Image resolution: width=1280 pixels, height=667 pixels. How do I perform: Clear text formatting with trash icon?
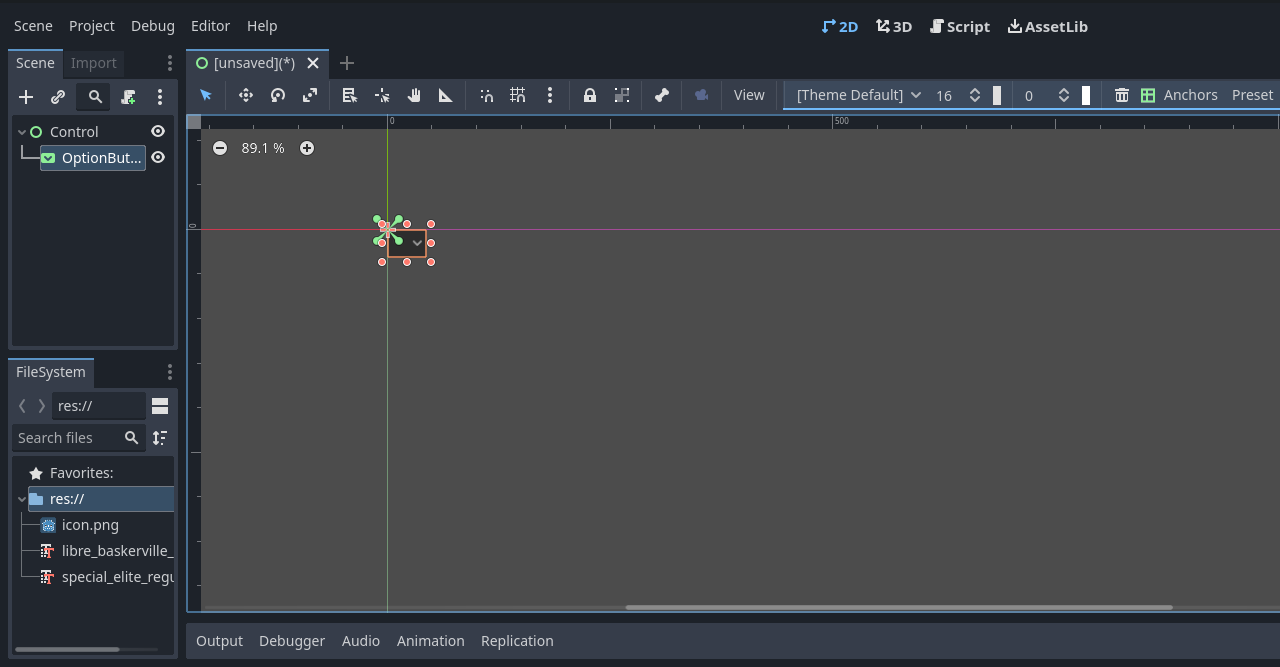click(1122, 95)
